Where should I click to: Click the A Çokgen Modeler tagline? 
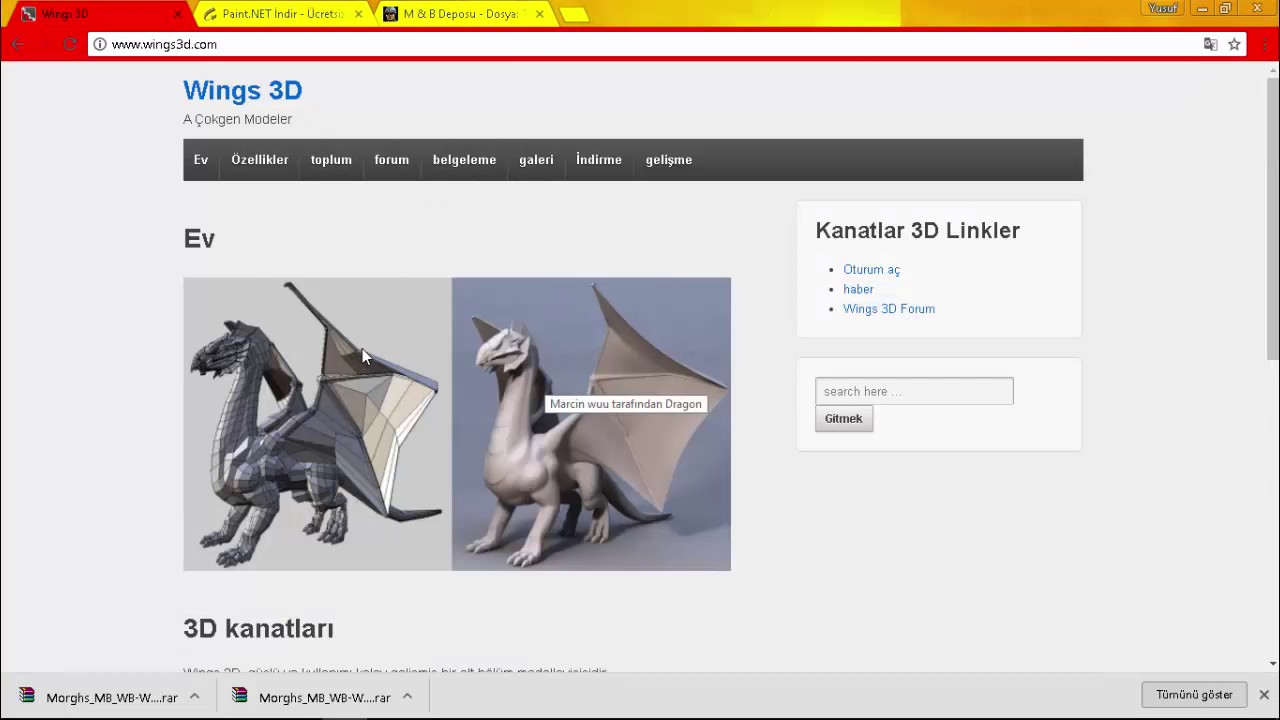(x=237, y=119)
